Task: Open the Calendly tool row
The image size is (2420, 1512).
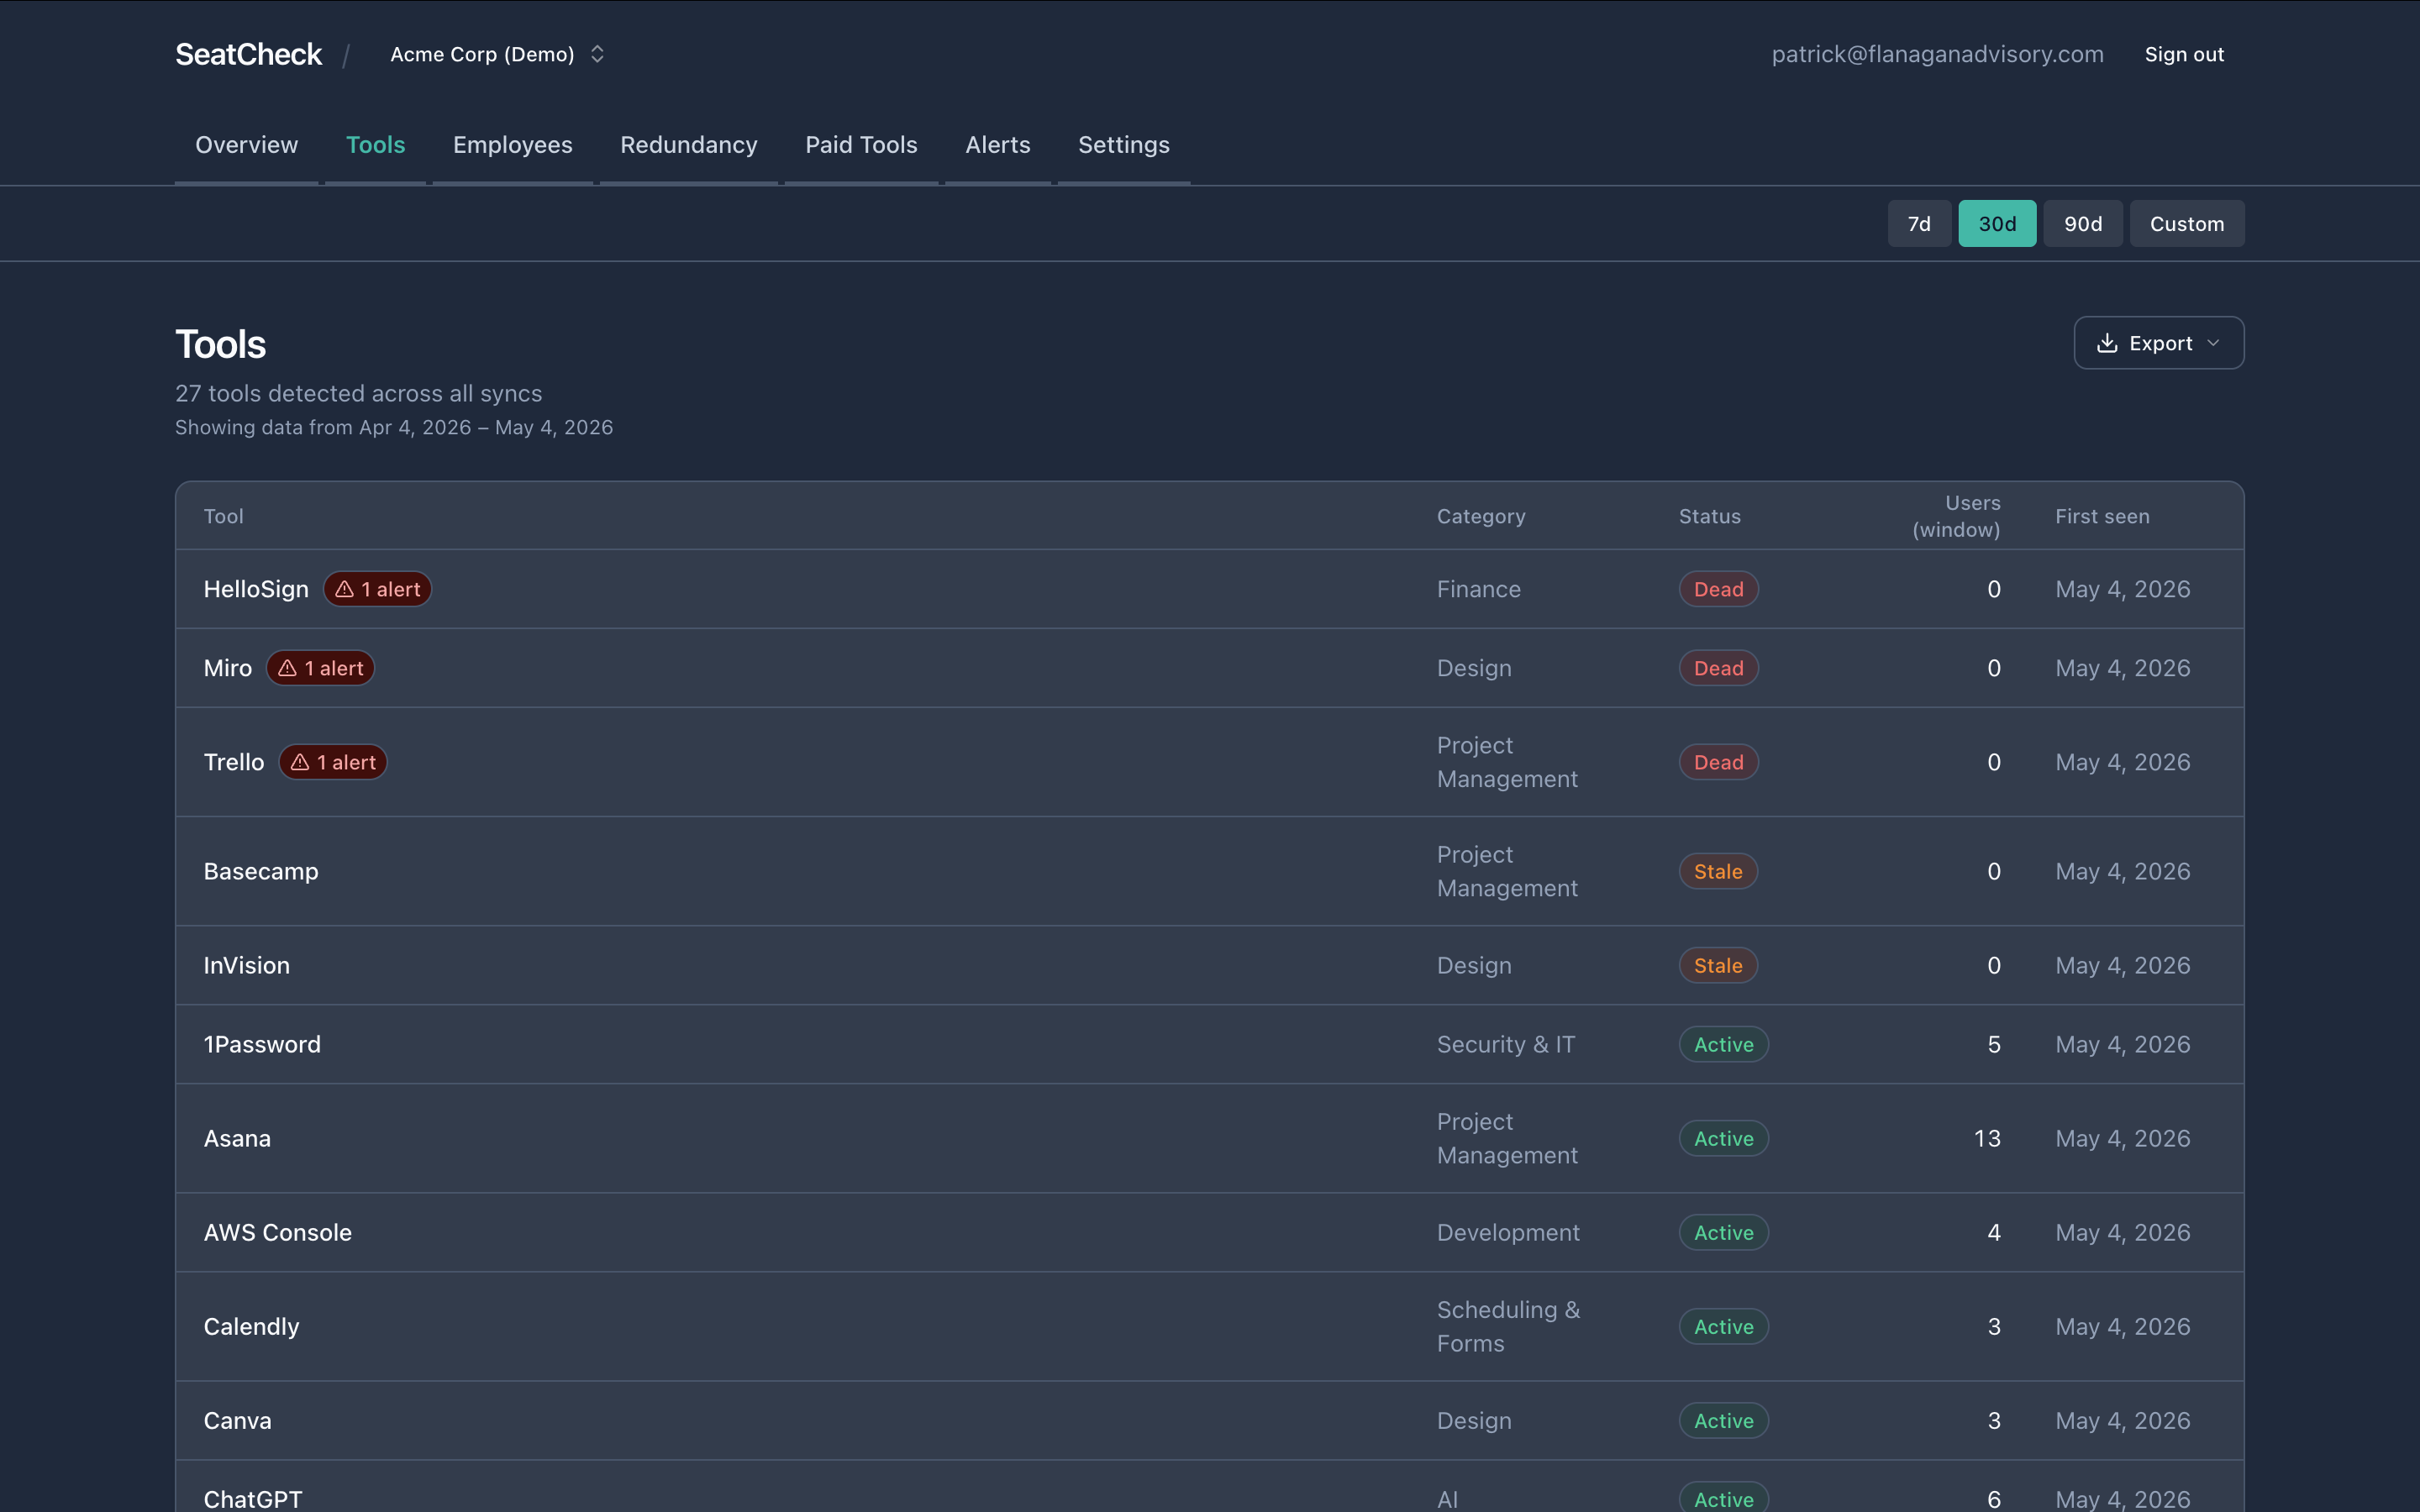Action: tap(1209, 1326)
